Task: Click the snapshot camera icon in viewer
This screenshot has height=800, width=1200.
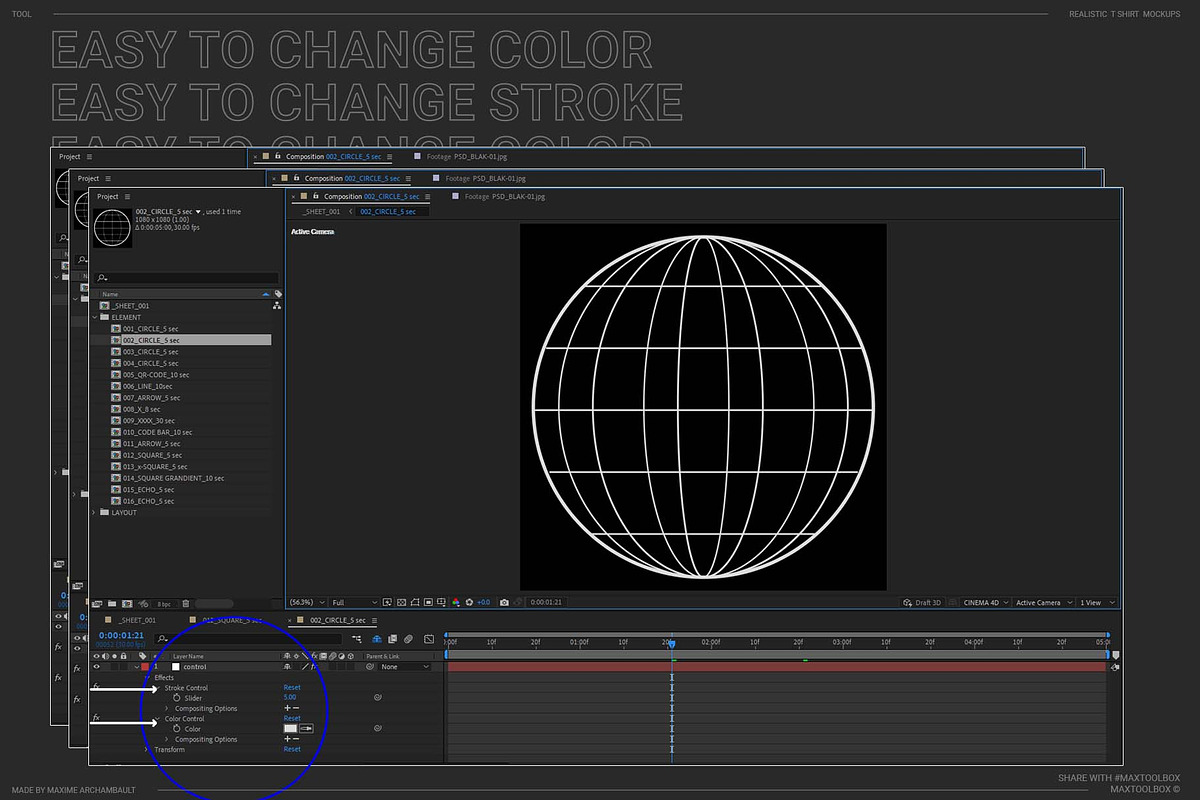Action: (504, 603)
